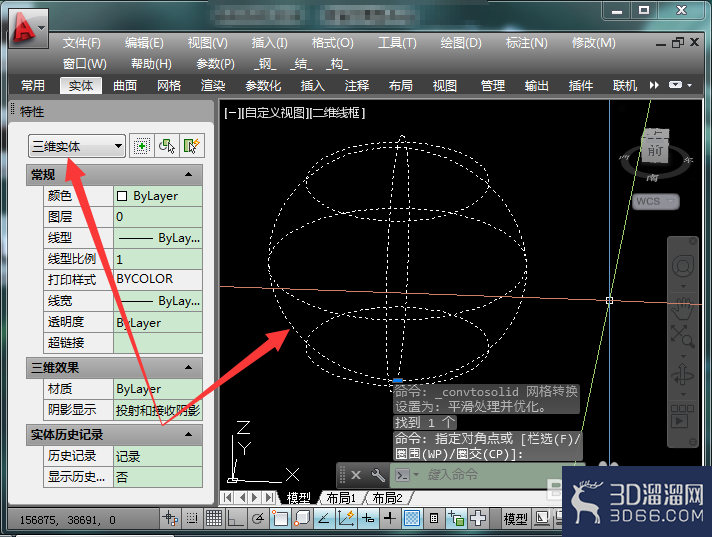
Task: Click the 模型 button in status bar
Action: (x=516, y=518)
